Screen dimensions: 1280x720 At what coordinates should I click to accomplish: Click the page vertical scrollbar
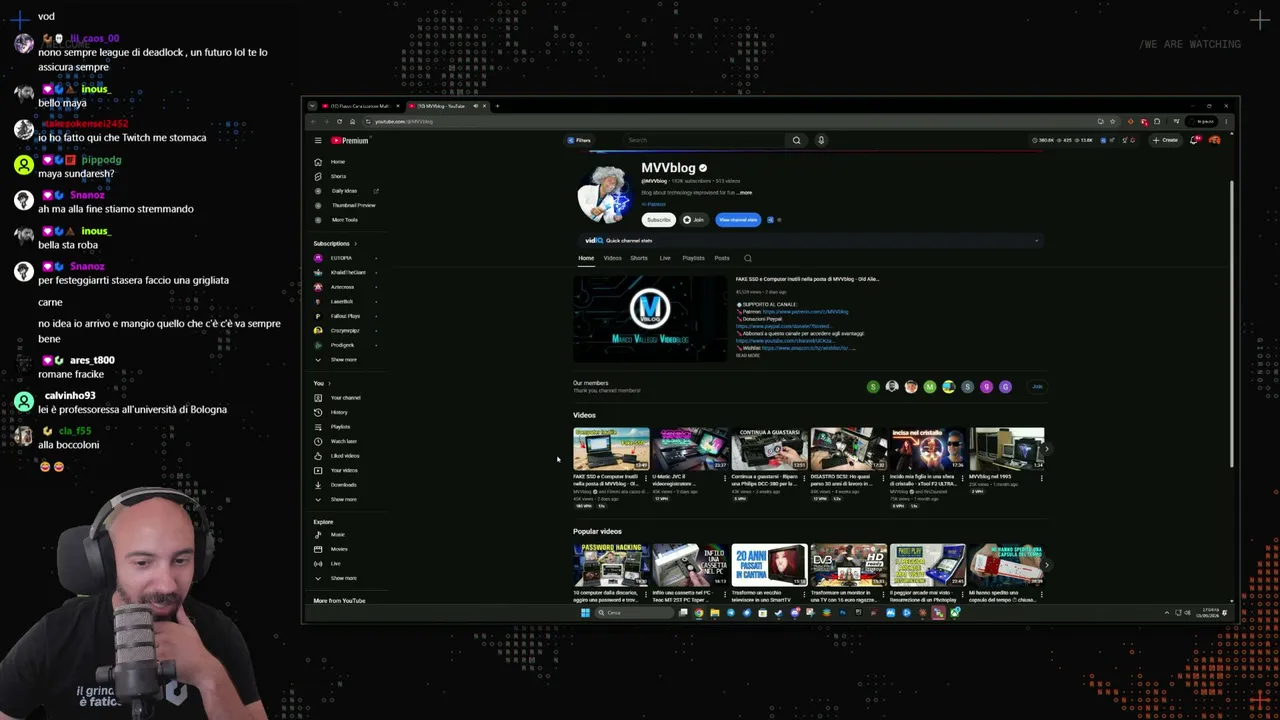tap(1232, 323)
